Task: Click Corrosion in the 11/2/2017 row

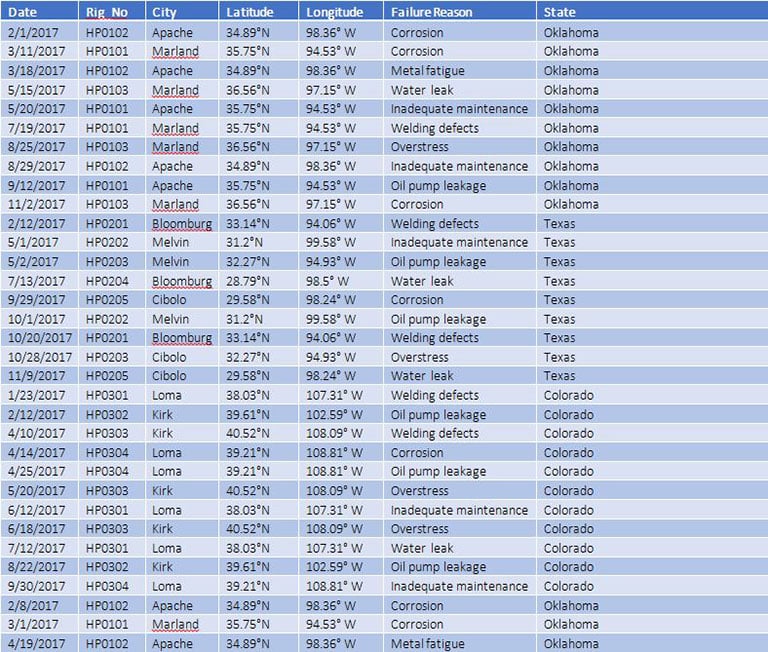Action: 417,204
